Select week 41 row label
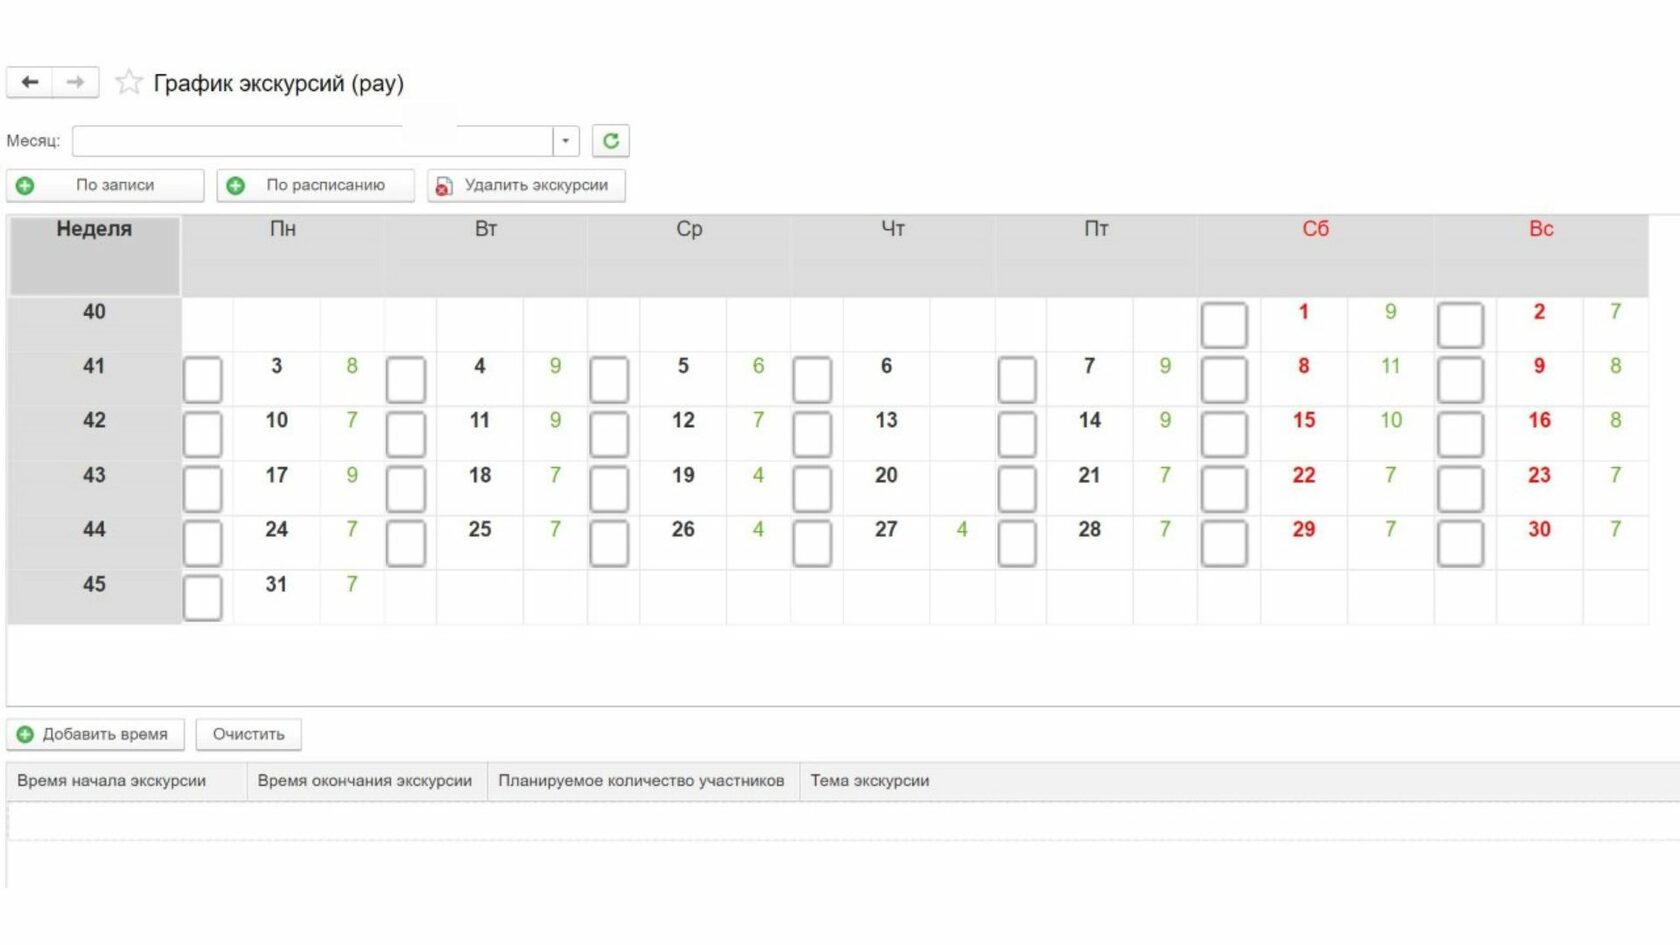Screen dimensions: 1680x945 point(94,379)
